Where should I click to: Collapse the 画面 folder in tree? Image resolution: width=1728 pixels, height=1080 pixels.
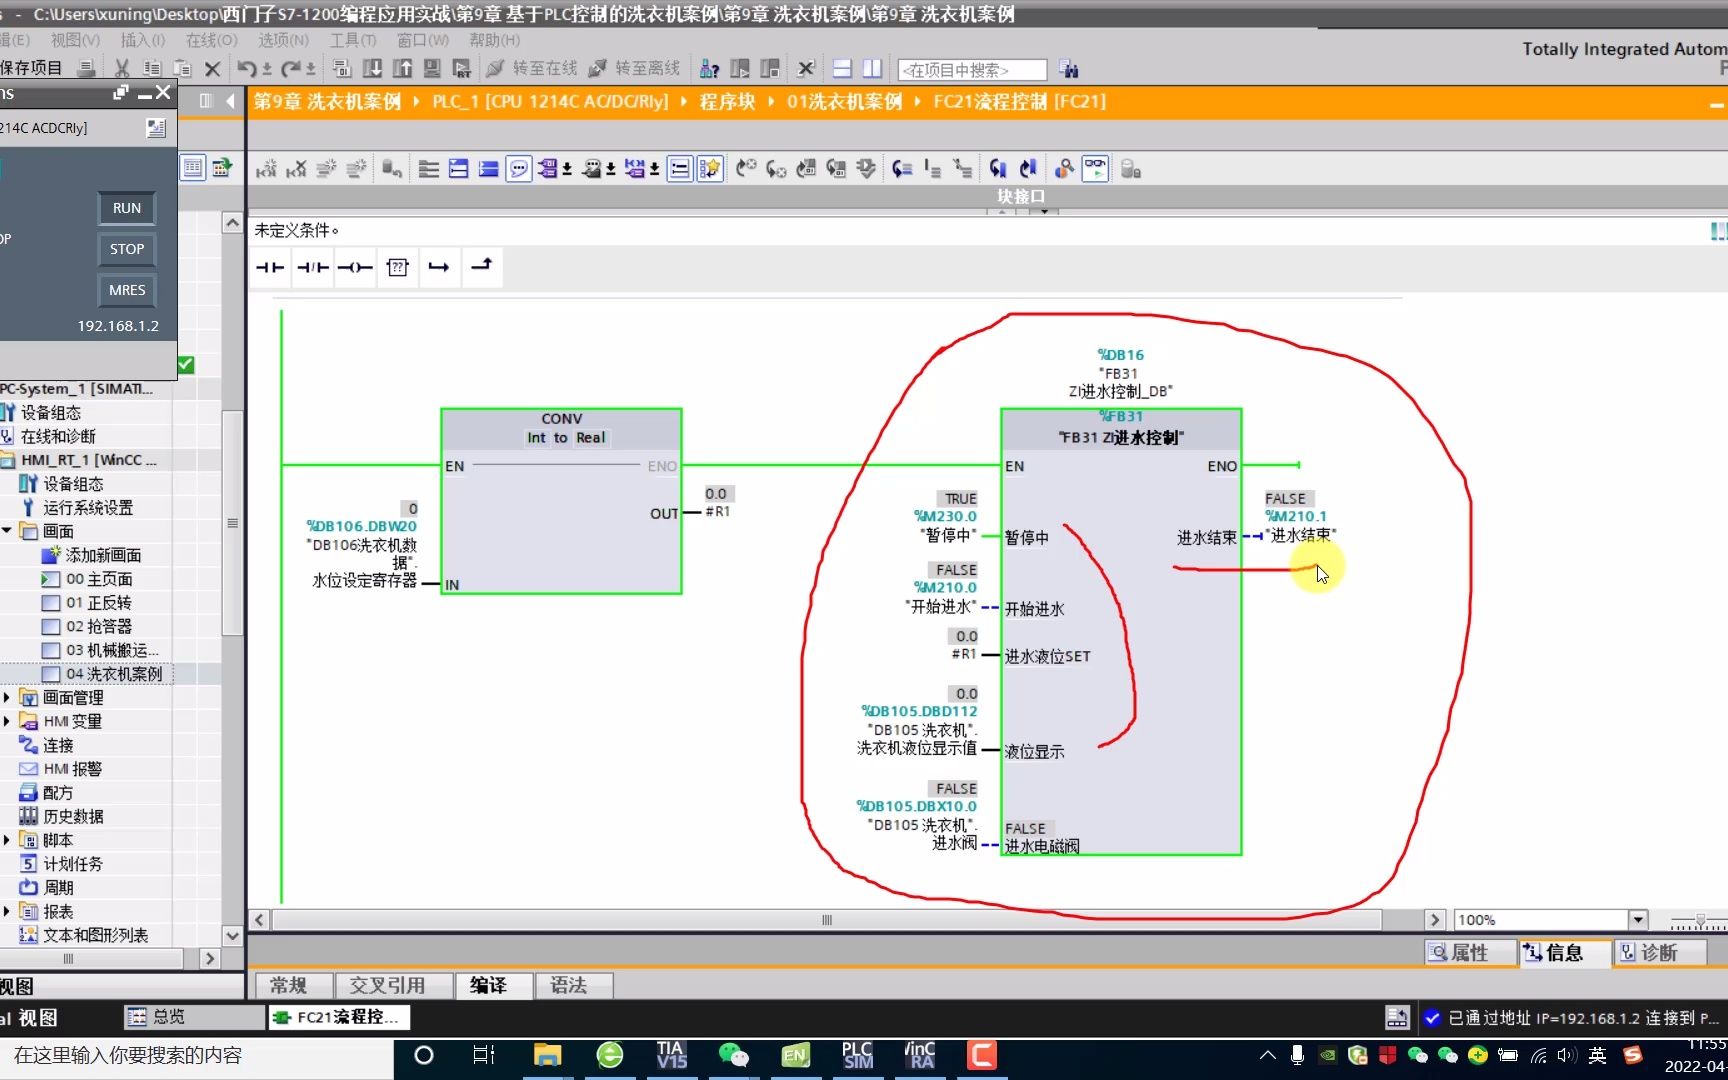7,531
